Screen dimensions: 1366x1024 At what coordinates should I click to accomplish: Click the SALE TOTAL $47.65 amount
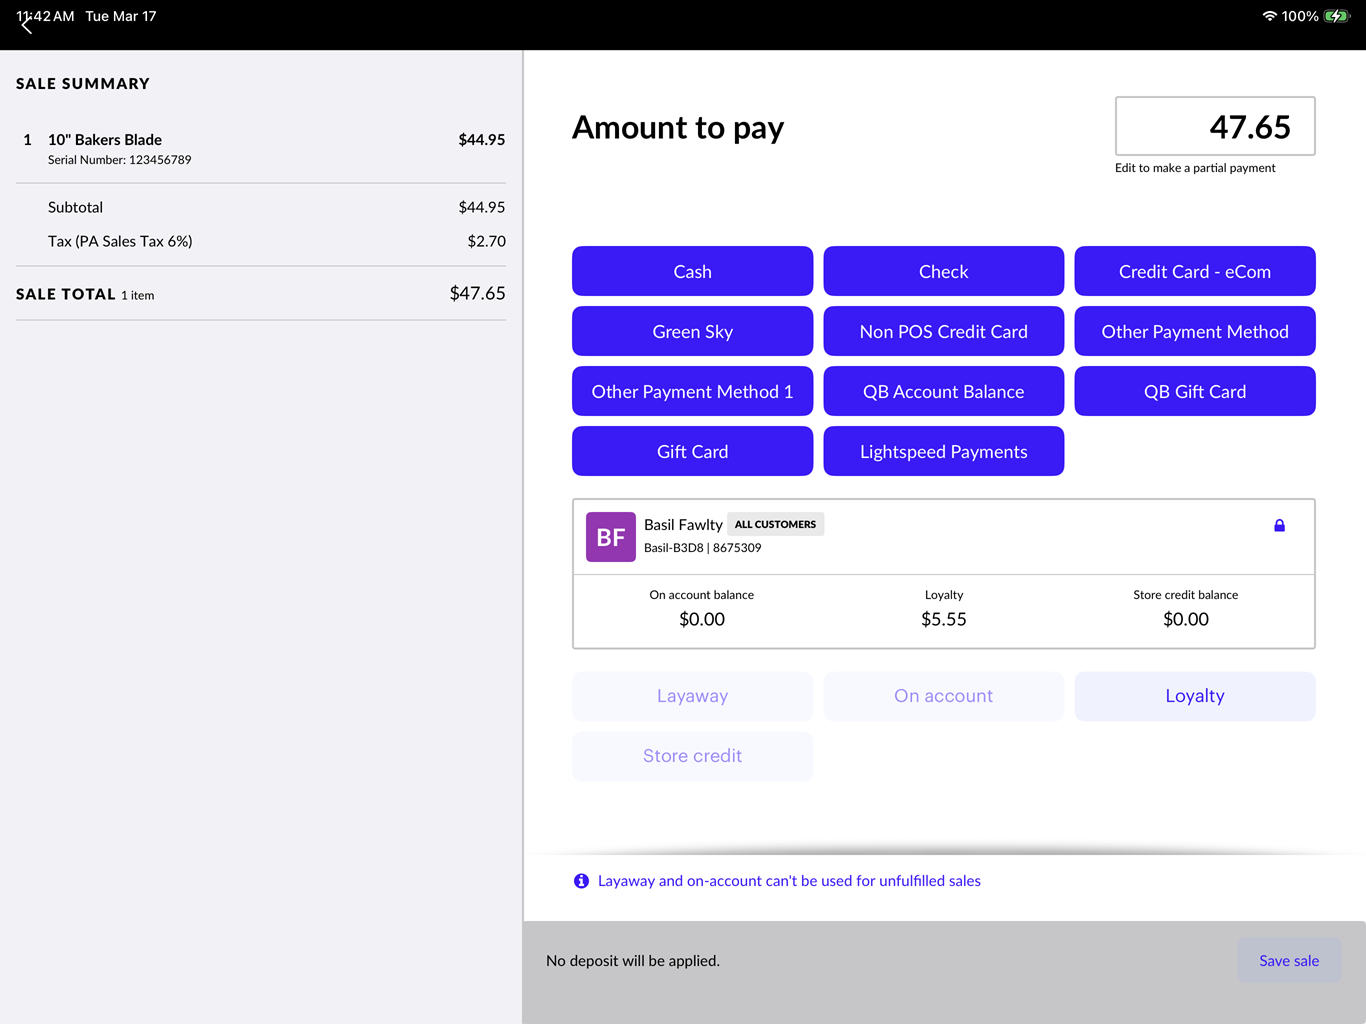pos(477,293)
